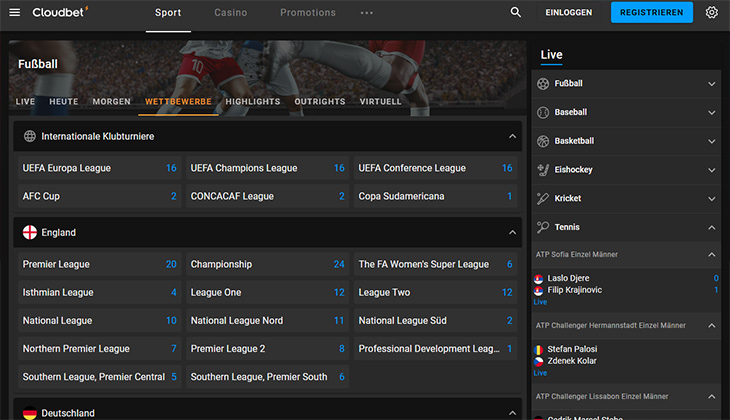Click Filip Krajinovic's flag icon
The height and width of the screenshot is (420, 730).
[x=539, y=291]
